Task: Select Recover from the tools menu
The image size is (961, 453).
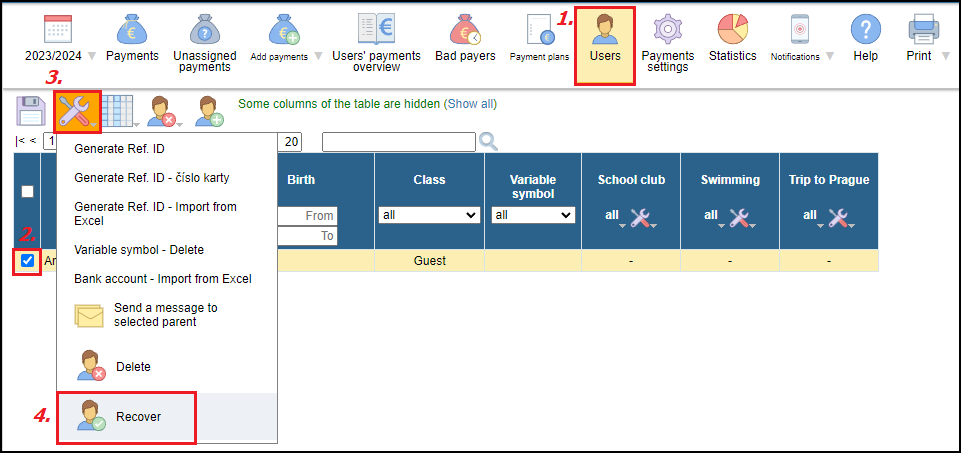Action: (x=137, y=416)
